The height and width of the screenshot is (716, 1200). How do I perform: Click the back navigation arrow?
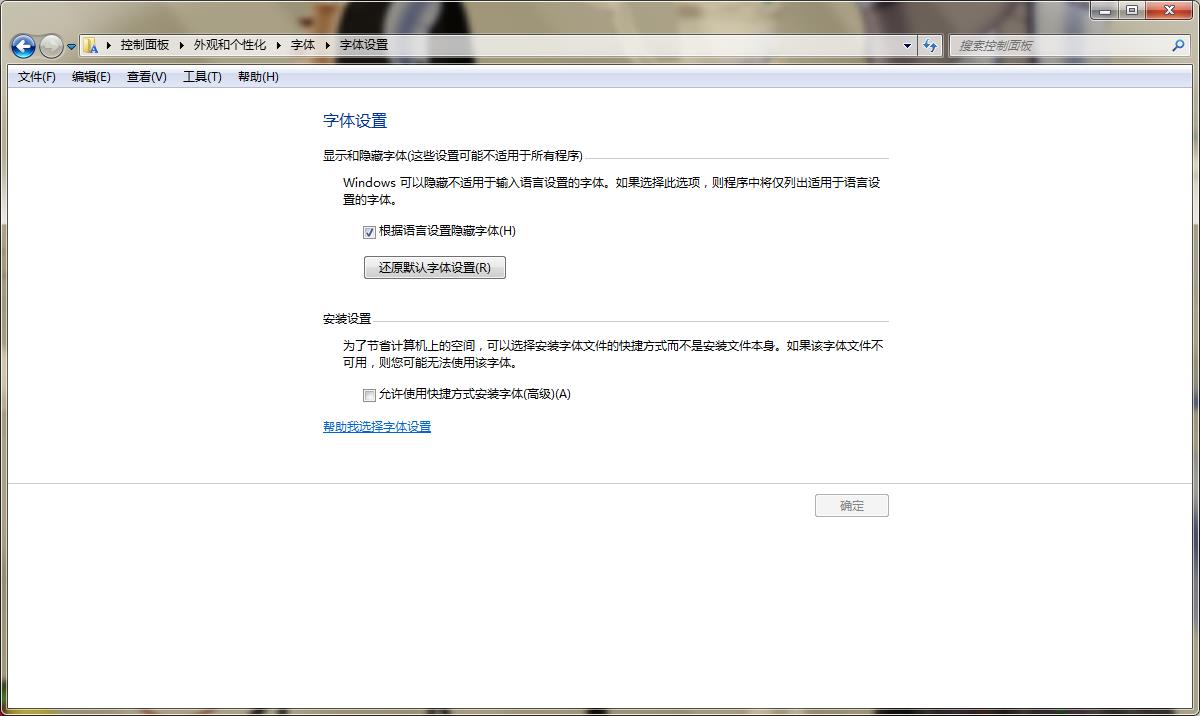pyautogui.click(x=22, y=46)
